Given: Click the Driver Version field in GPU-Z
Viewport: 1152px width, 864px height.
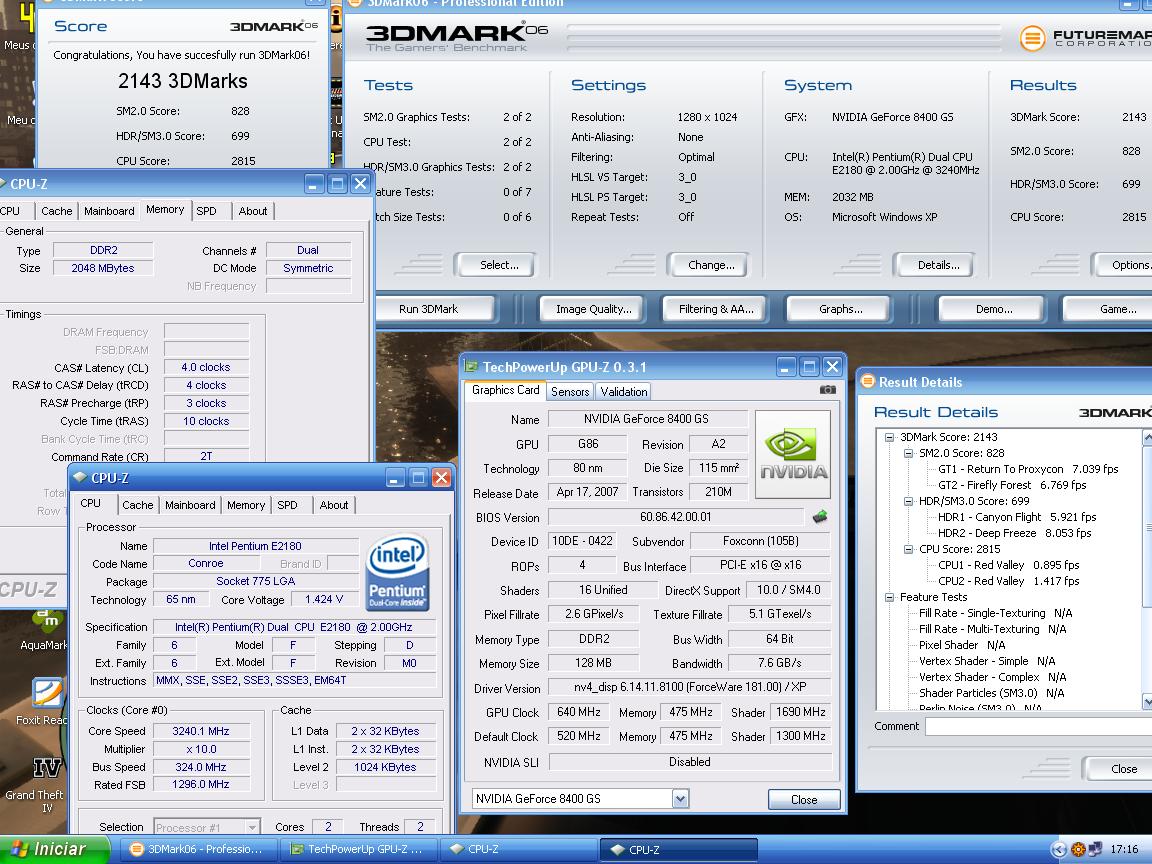Looking at the screenshot, I should point(690,688).
